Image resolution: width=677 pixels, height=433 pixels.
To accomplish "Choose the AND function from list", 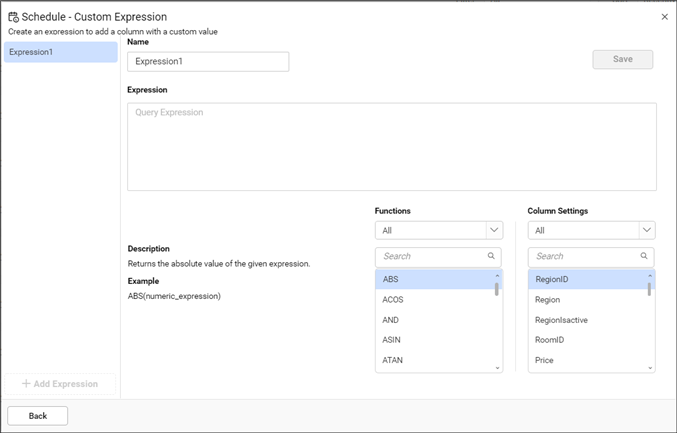I will (x=432, y=320).
